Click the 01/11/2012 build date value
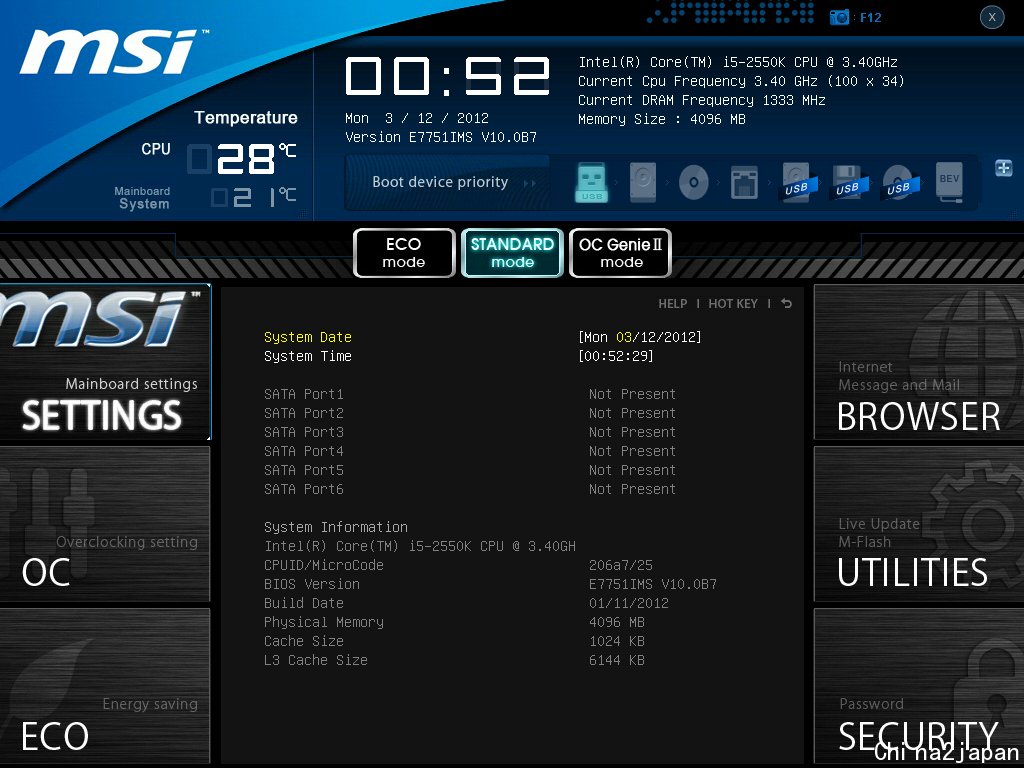 click(x=628, y=603)
